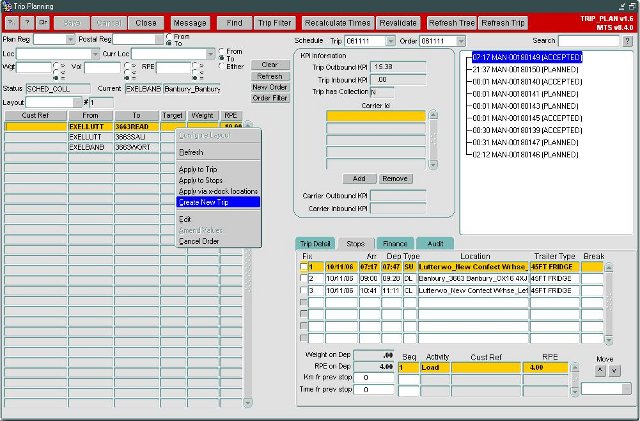The height and width of the screenshot is (421, 640).
Task: Click the Revalidate button
Action: click(398, 23)
